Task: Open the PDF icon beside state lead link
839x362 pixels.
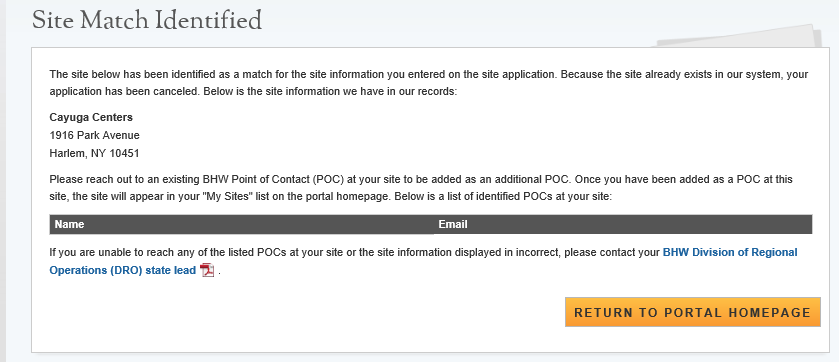Action: pos(207,270)
